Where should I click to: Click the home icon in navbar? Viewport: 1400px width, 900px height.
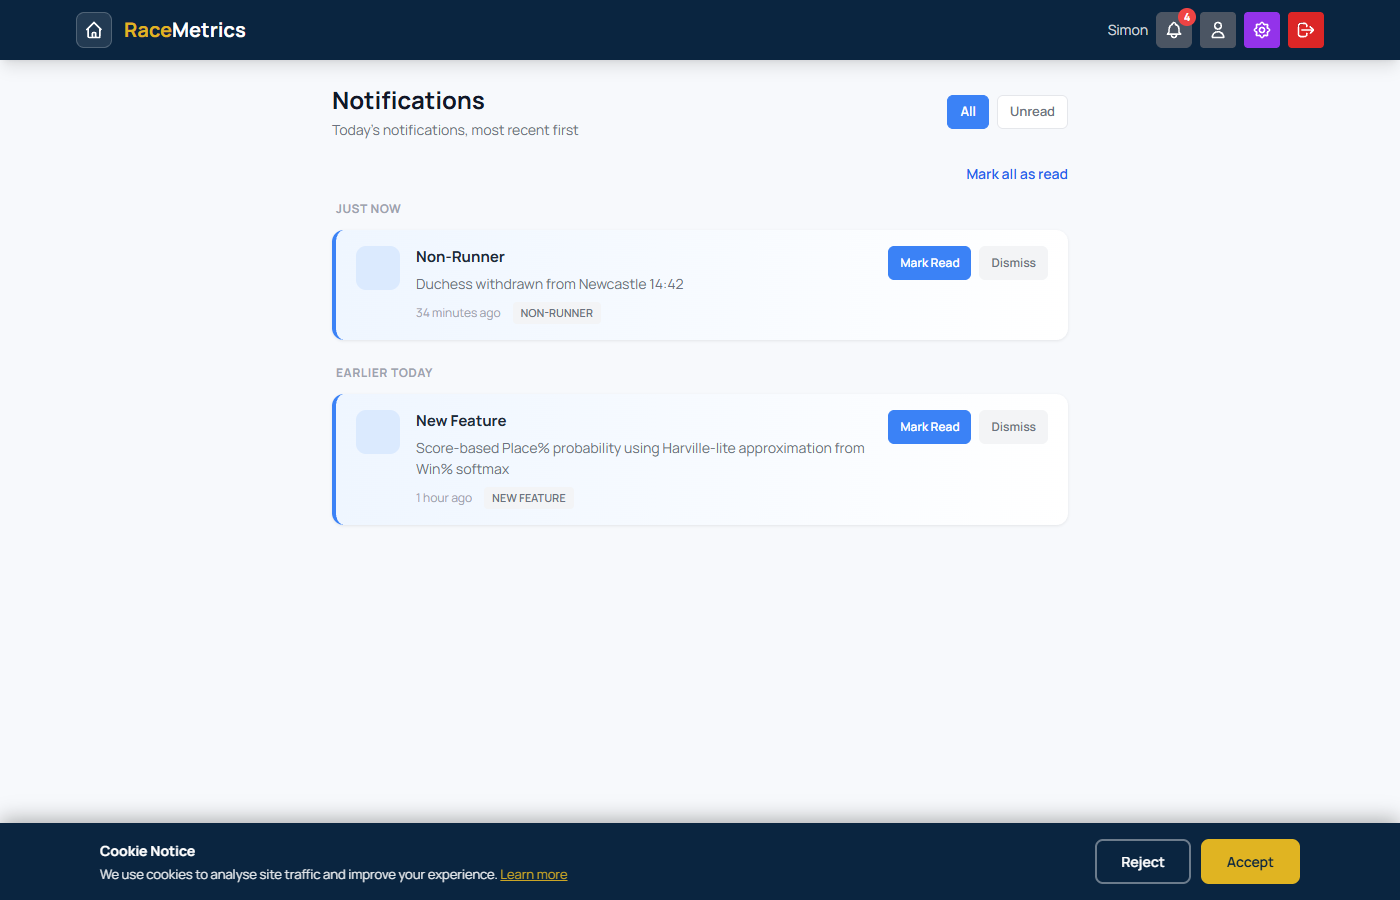click(x=93, y=30)
